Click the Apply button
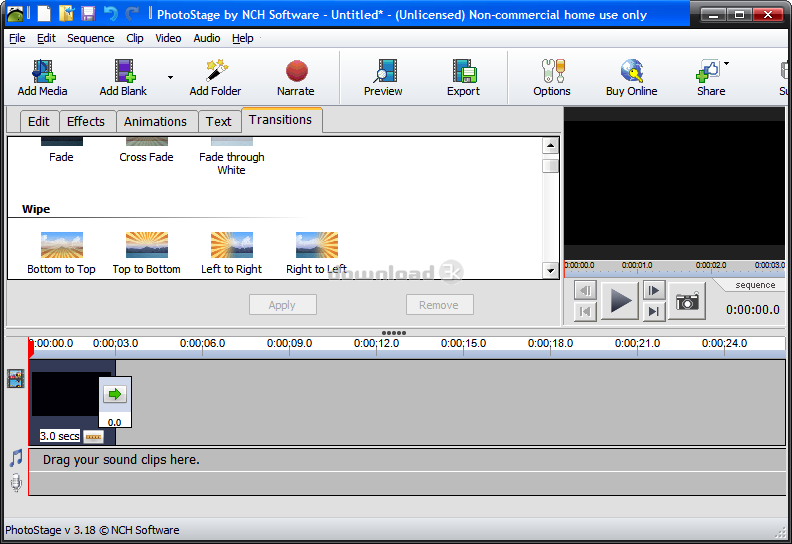The width and height of the screenshot is (792, 544). pos(282,305)
